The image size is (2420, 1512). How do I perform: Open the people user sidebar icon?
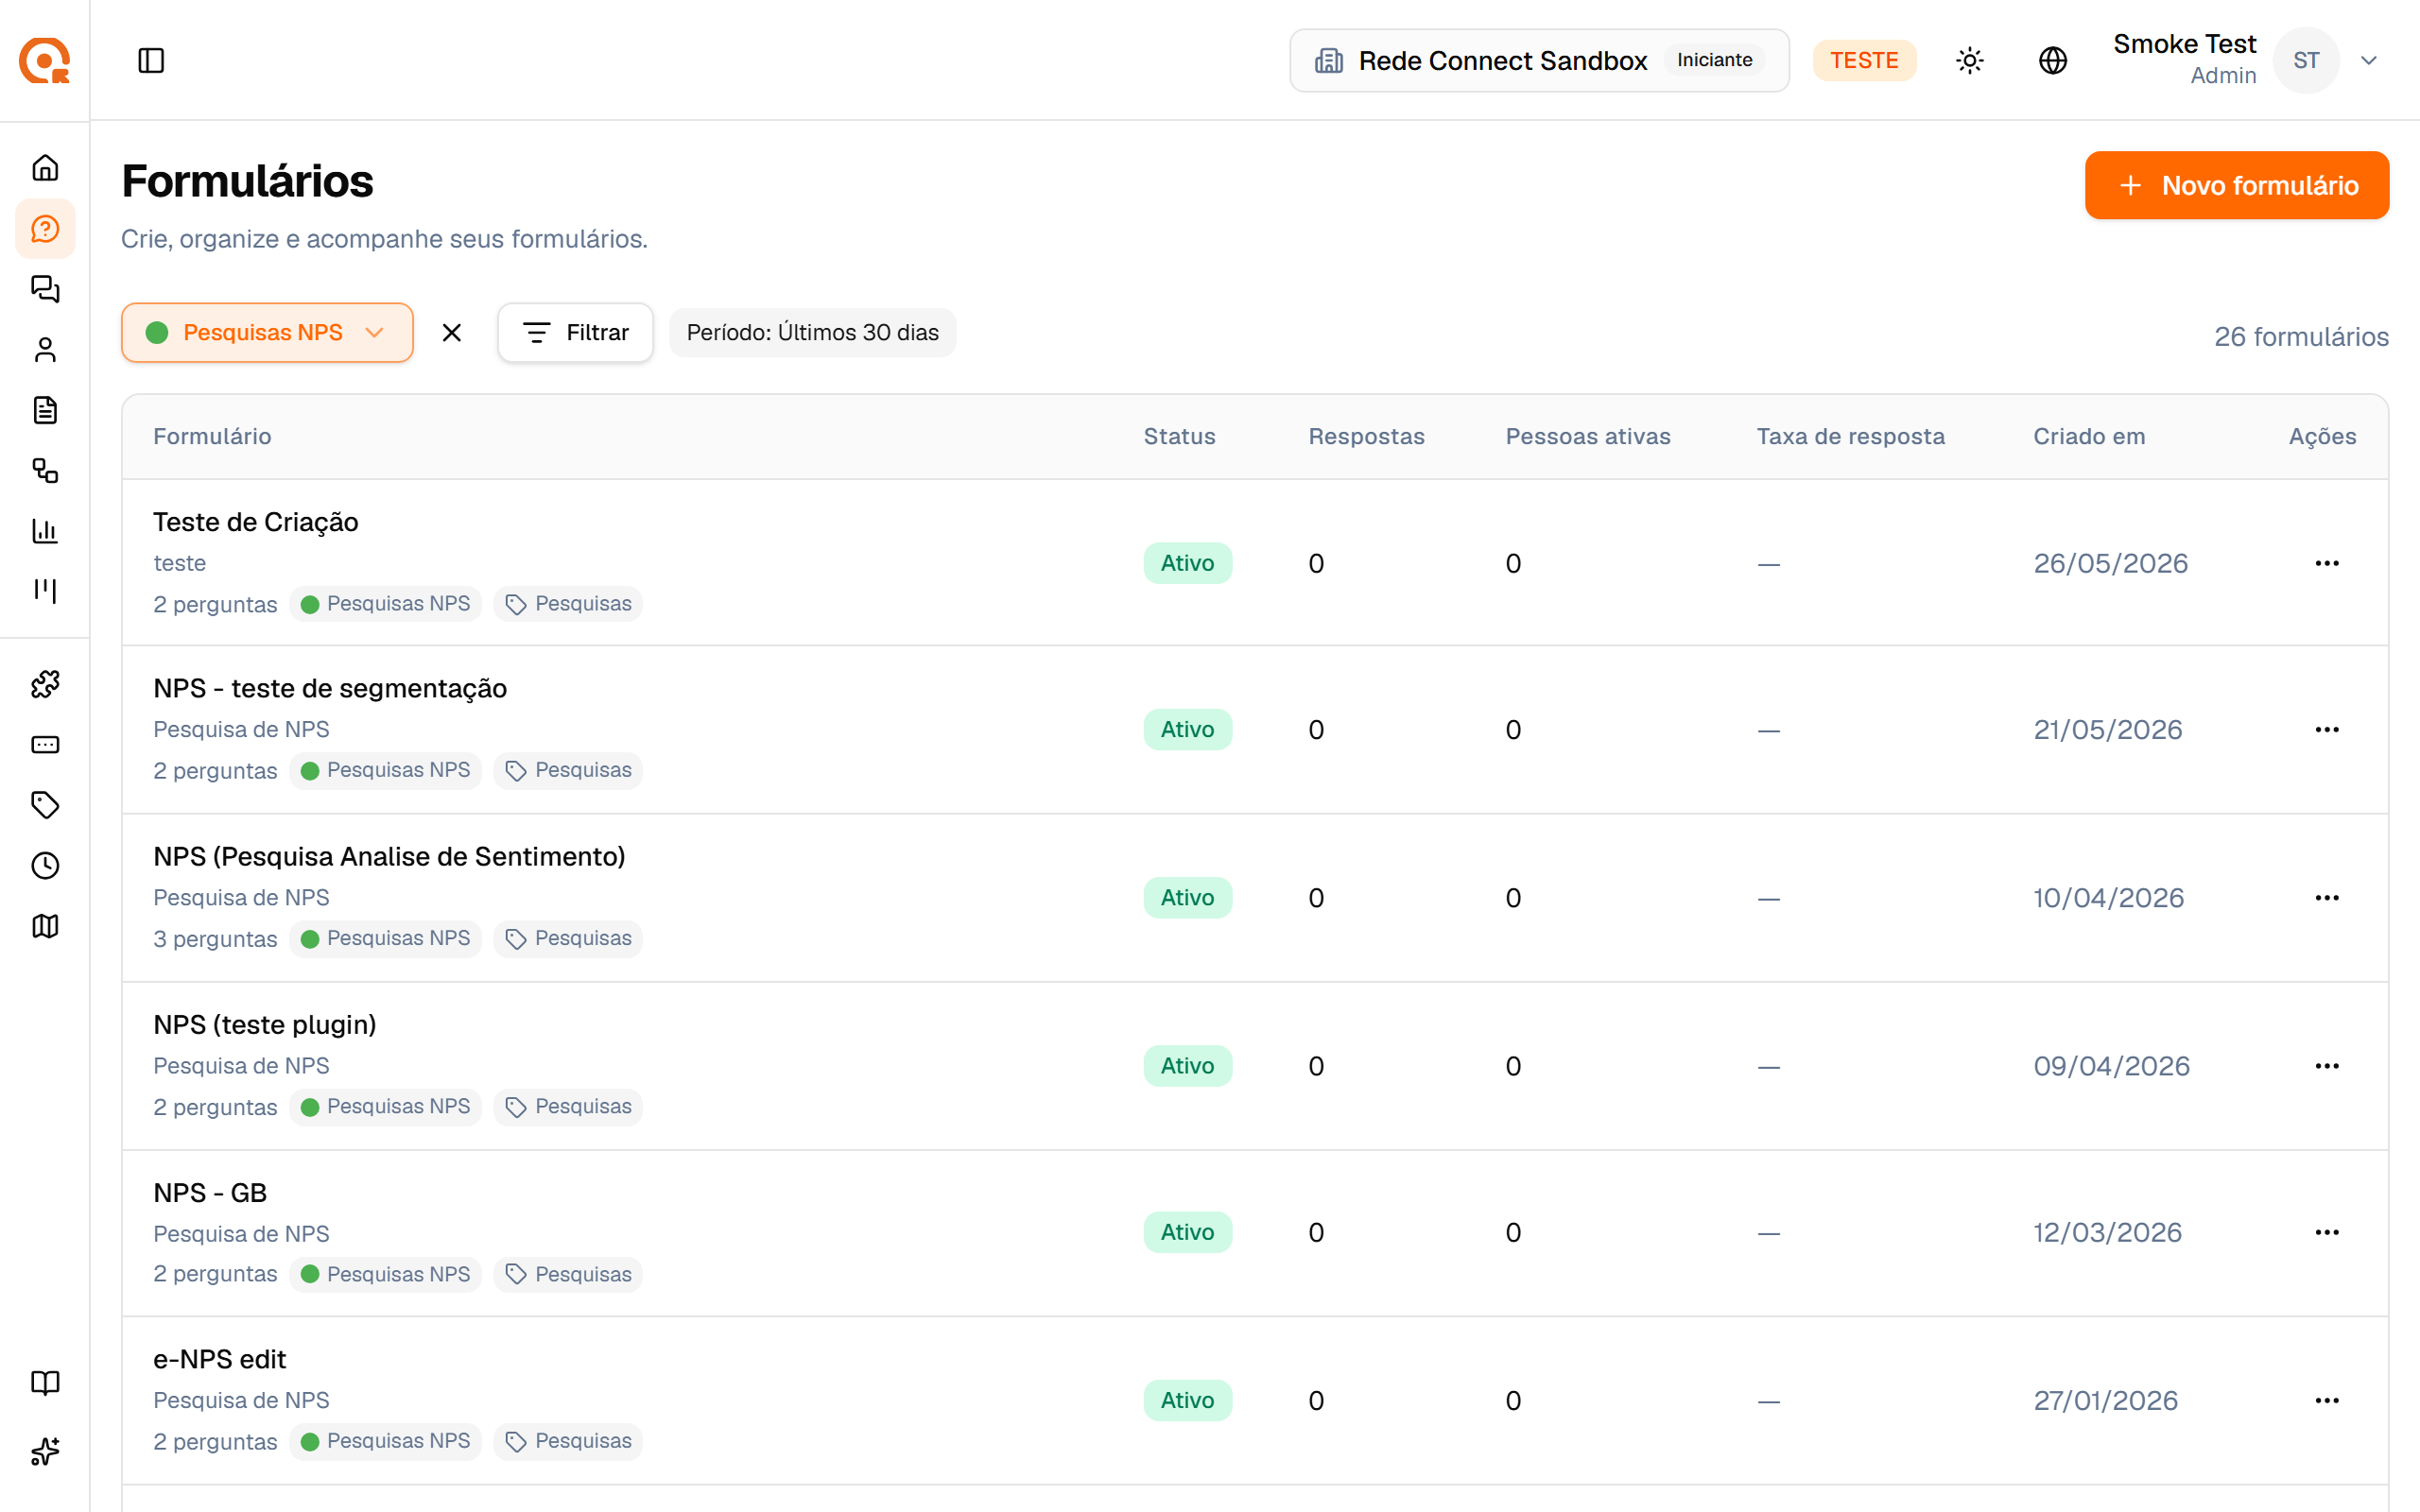45,349
